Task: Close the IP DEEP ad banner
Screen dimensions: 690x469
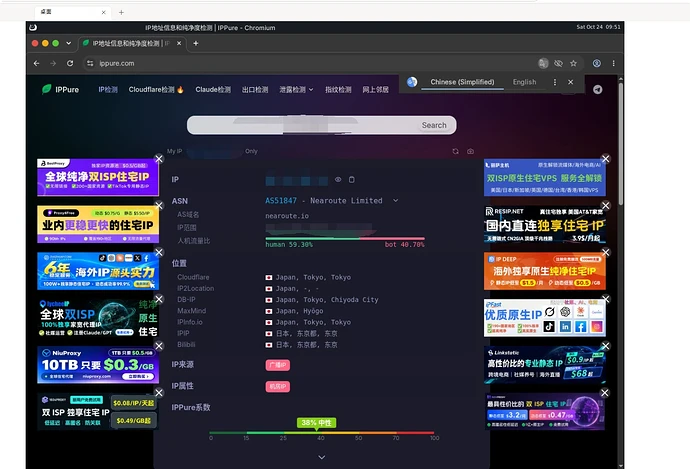Action: point(606,252)
